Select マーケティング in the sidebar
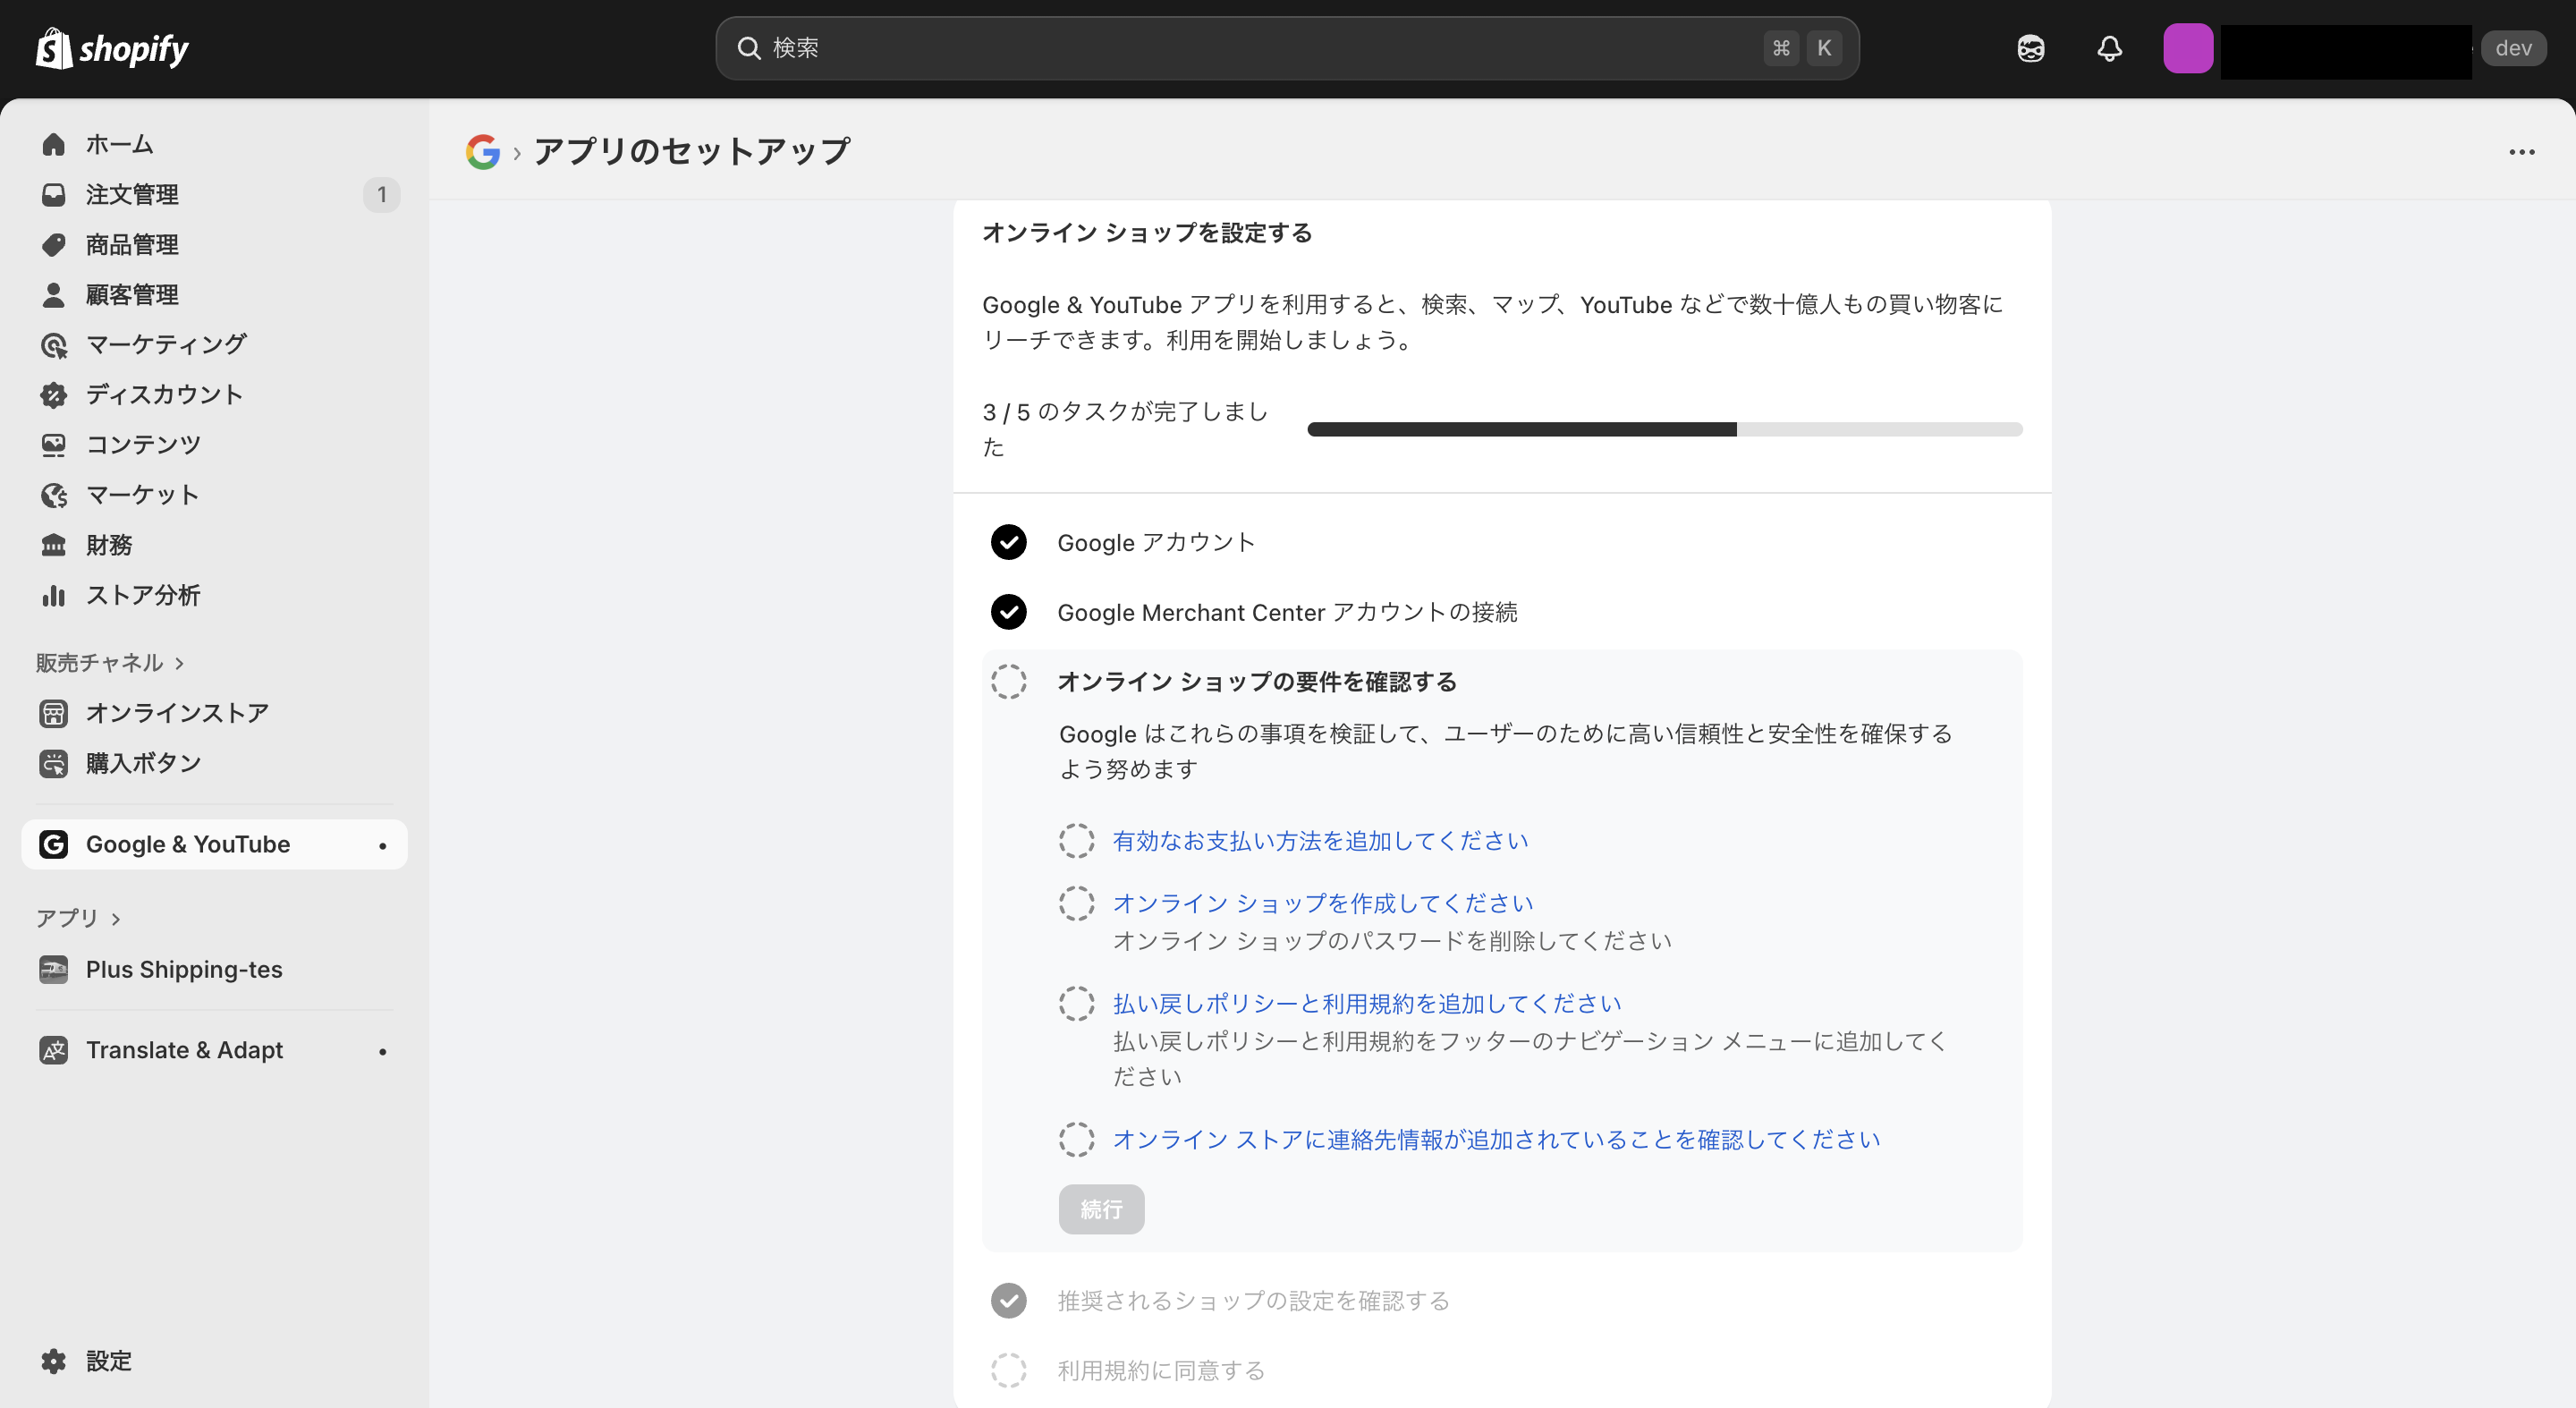The width and height of the screenshot is (2576, 1408). (x=214, y=345)
